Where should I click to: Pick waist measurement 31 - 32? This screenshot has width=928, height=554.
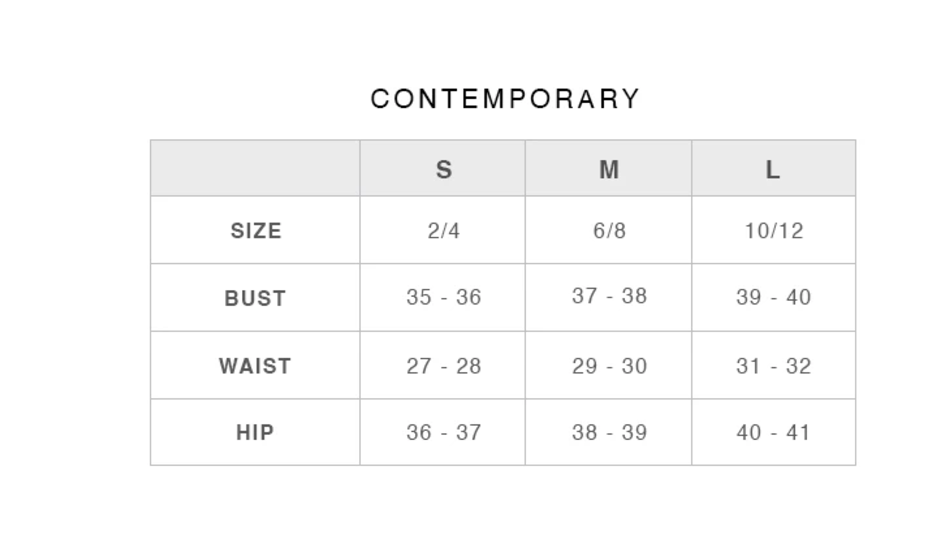click(774, 366)
